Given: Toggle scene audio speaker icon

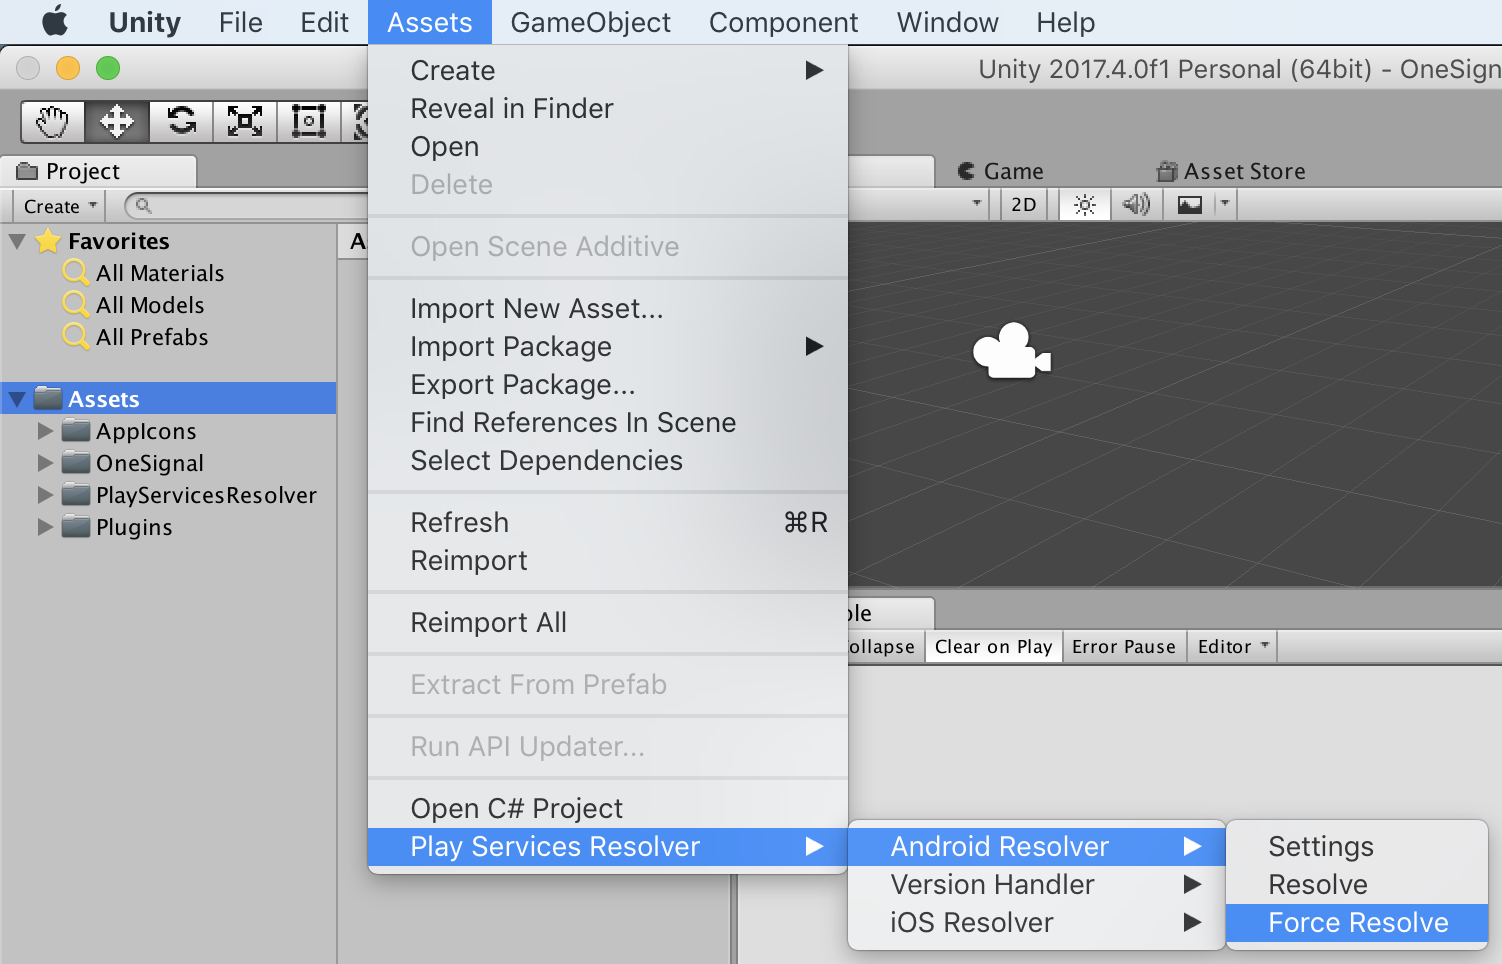Looking at the screenshot, I should coord(1137,205).
